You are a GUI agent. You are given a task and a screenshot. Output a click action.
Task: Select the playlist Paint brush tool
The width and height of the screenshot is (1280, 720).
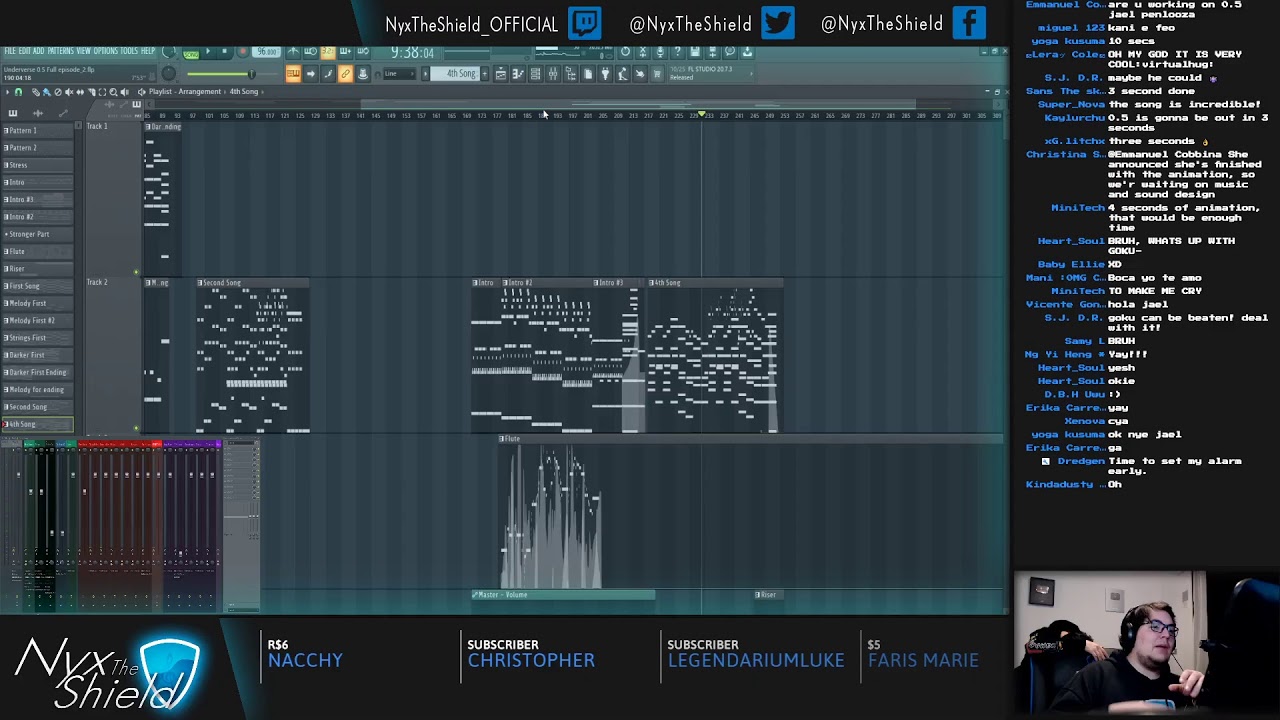pyautogui.click(x=47, y=92)
